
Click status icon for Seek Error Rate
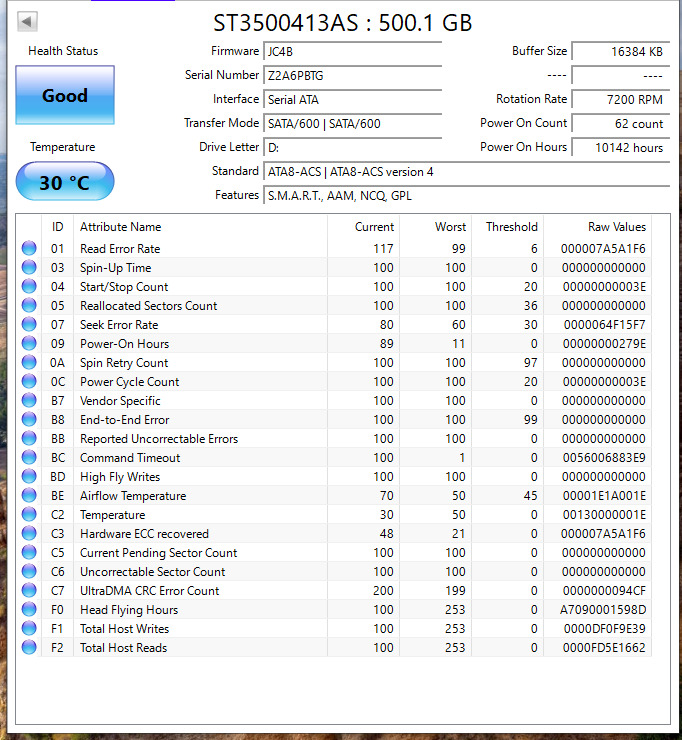29,324
